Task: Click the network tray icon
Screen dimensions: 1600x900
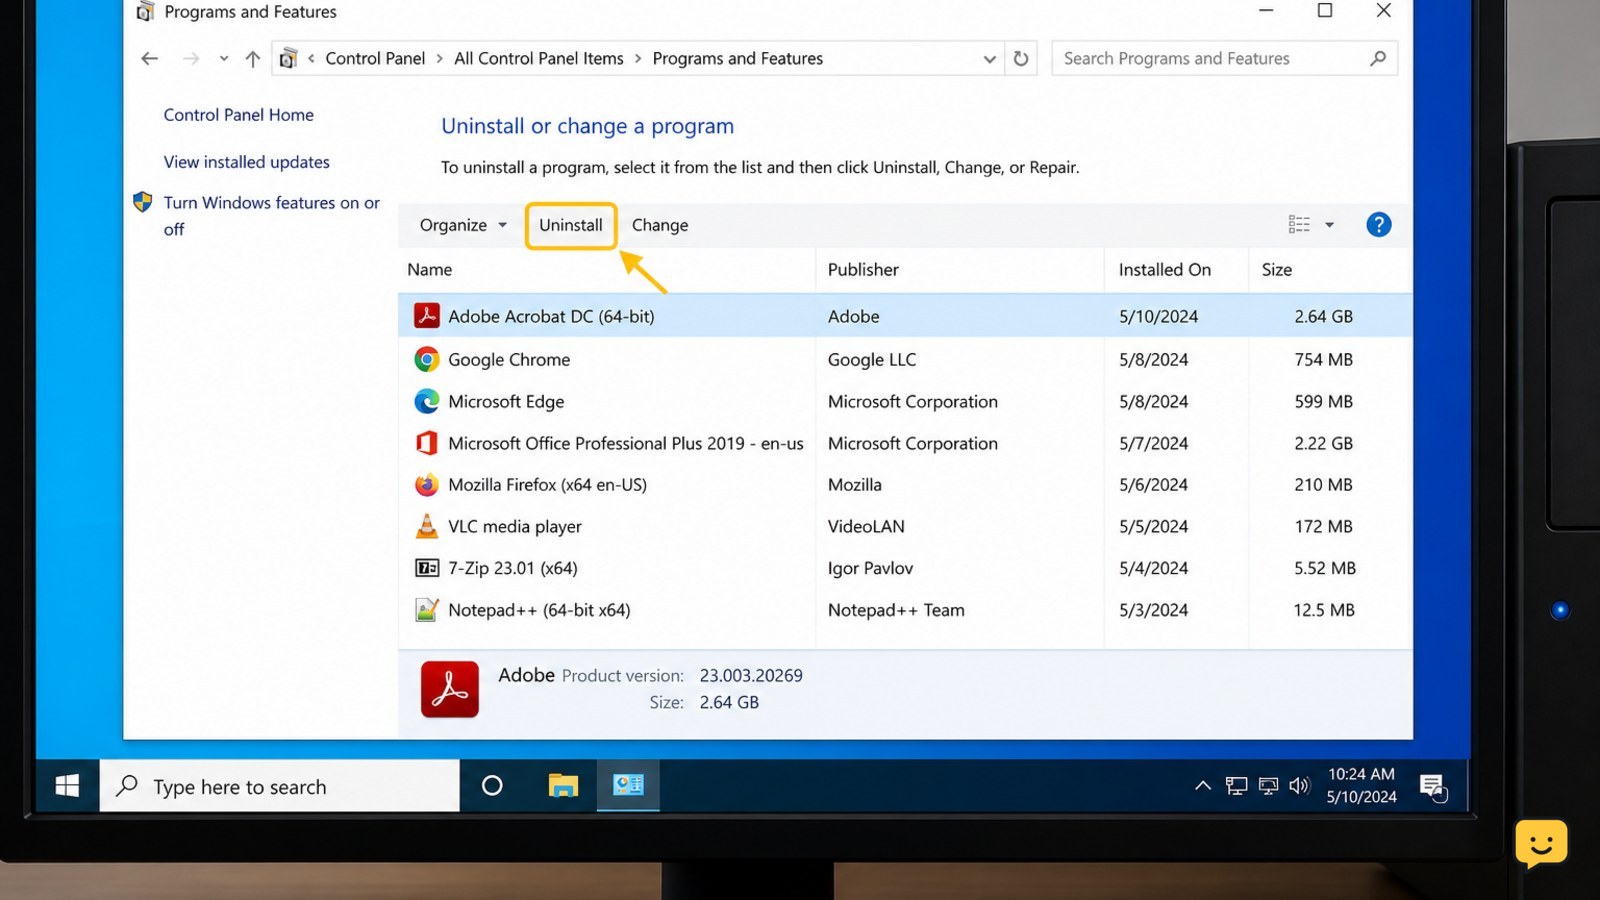Action: coord(1236,786)
